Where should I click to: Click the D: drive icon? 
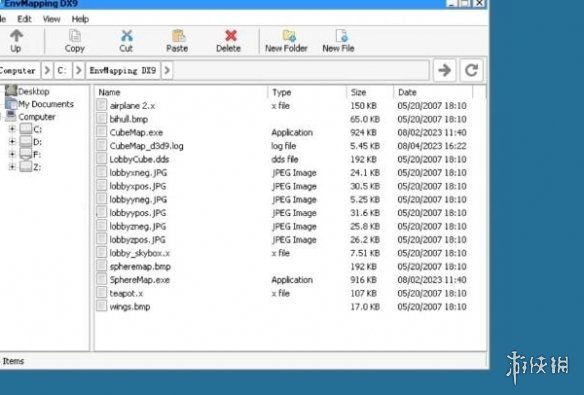tap(26, 142)
